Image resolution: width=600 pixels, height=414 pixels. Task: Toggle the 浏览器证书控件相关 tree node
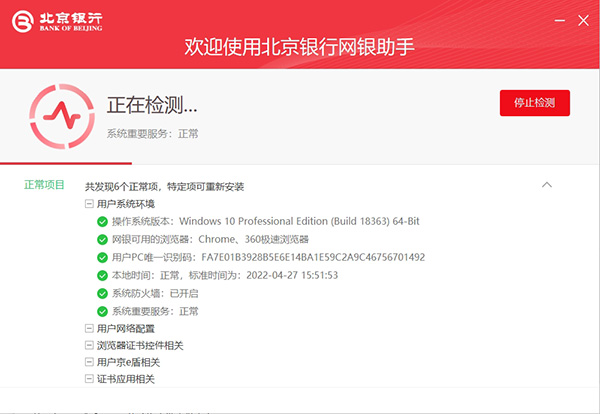(x=89, y=345)
